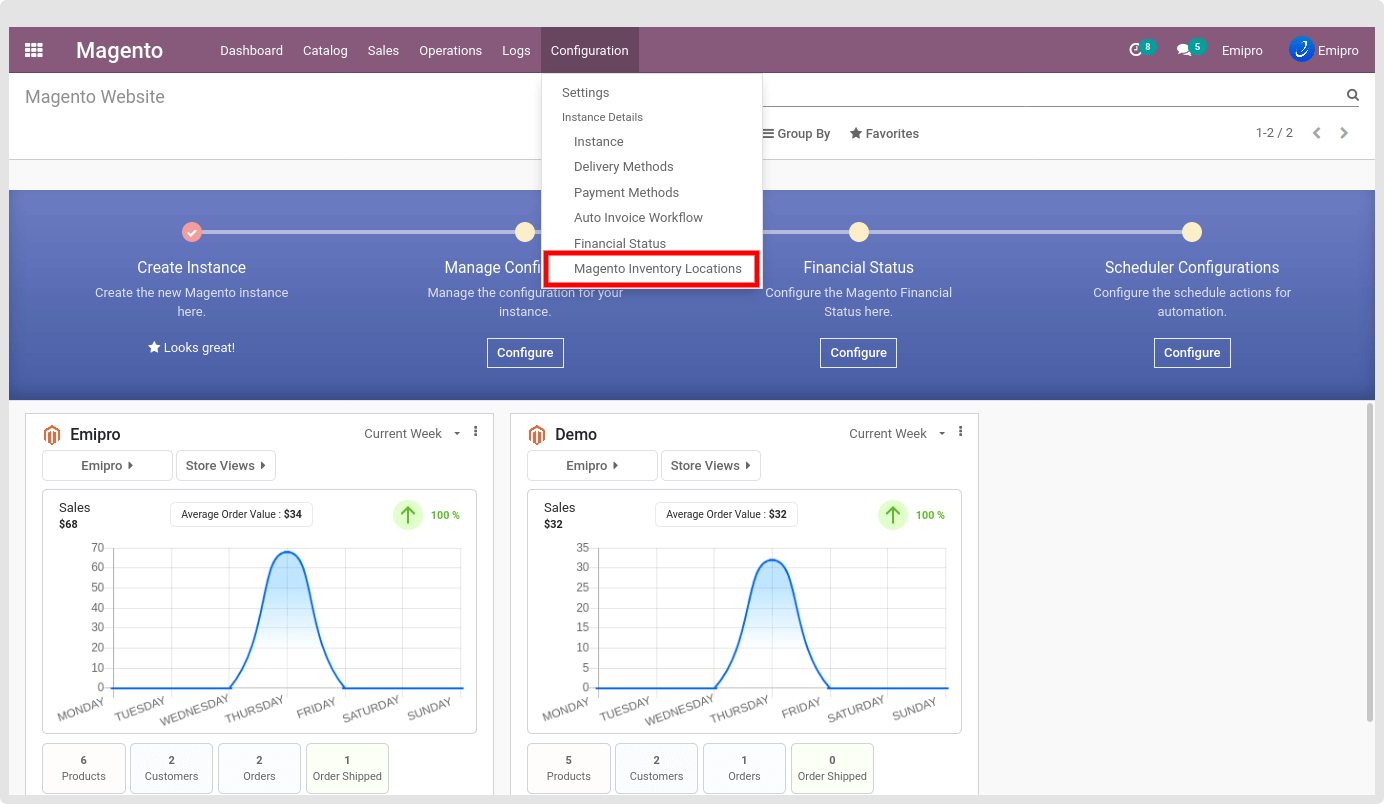This screenshot has height=804, width=1384.
Task: Open the Logs menu
Action: tap(516, 50)
